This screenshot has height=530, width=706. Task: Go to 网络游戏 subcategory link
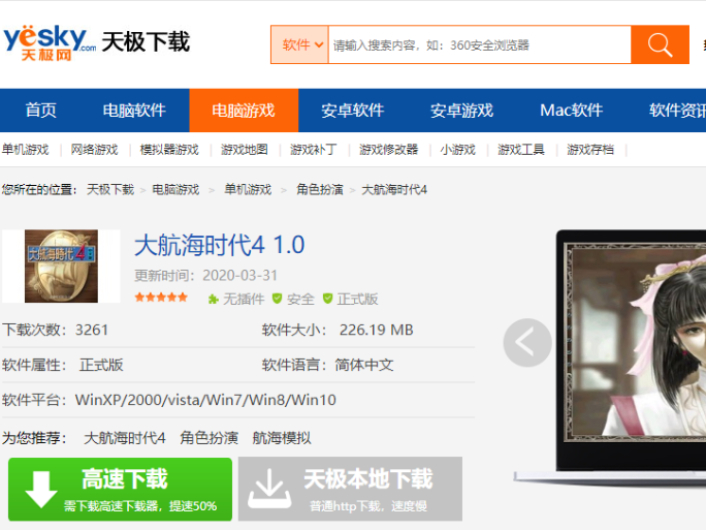[95, 149]
